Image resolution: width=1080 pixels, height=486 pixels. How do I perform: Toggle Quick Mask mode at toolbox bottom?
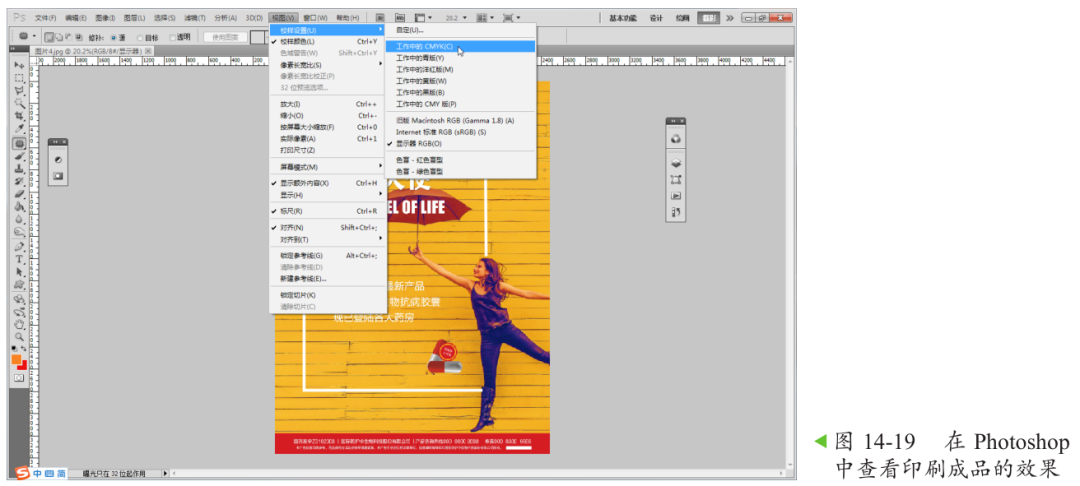coord(19,378)
